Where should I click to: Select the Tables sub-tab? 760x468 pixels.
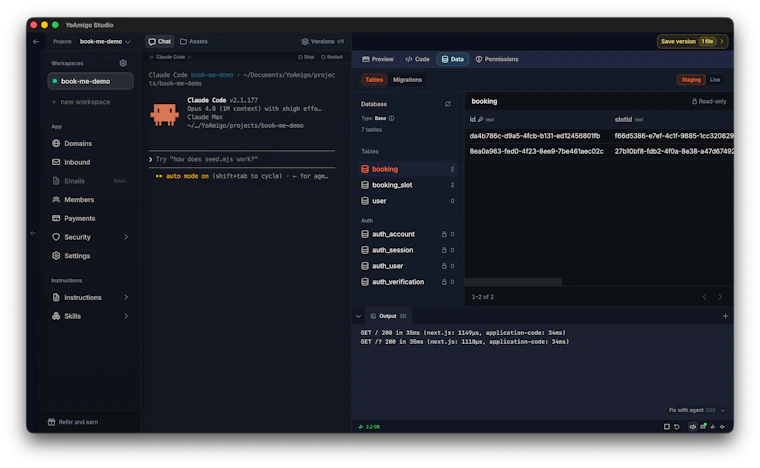coord(374,80)
